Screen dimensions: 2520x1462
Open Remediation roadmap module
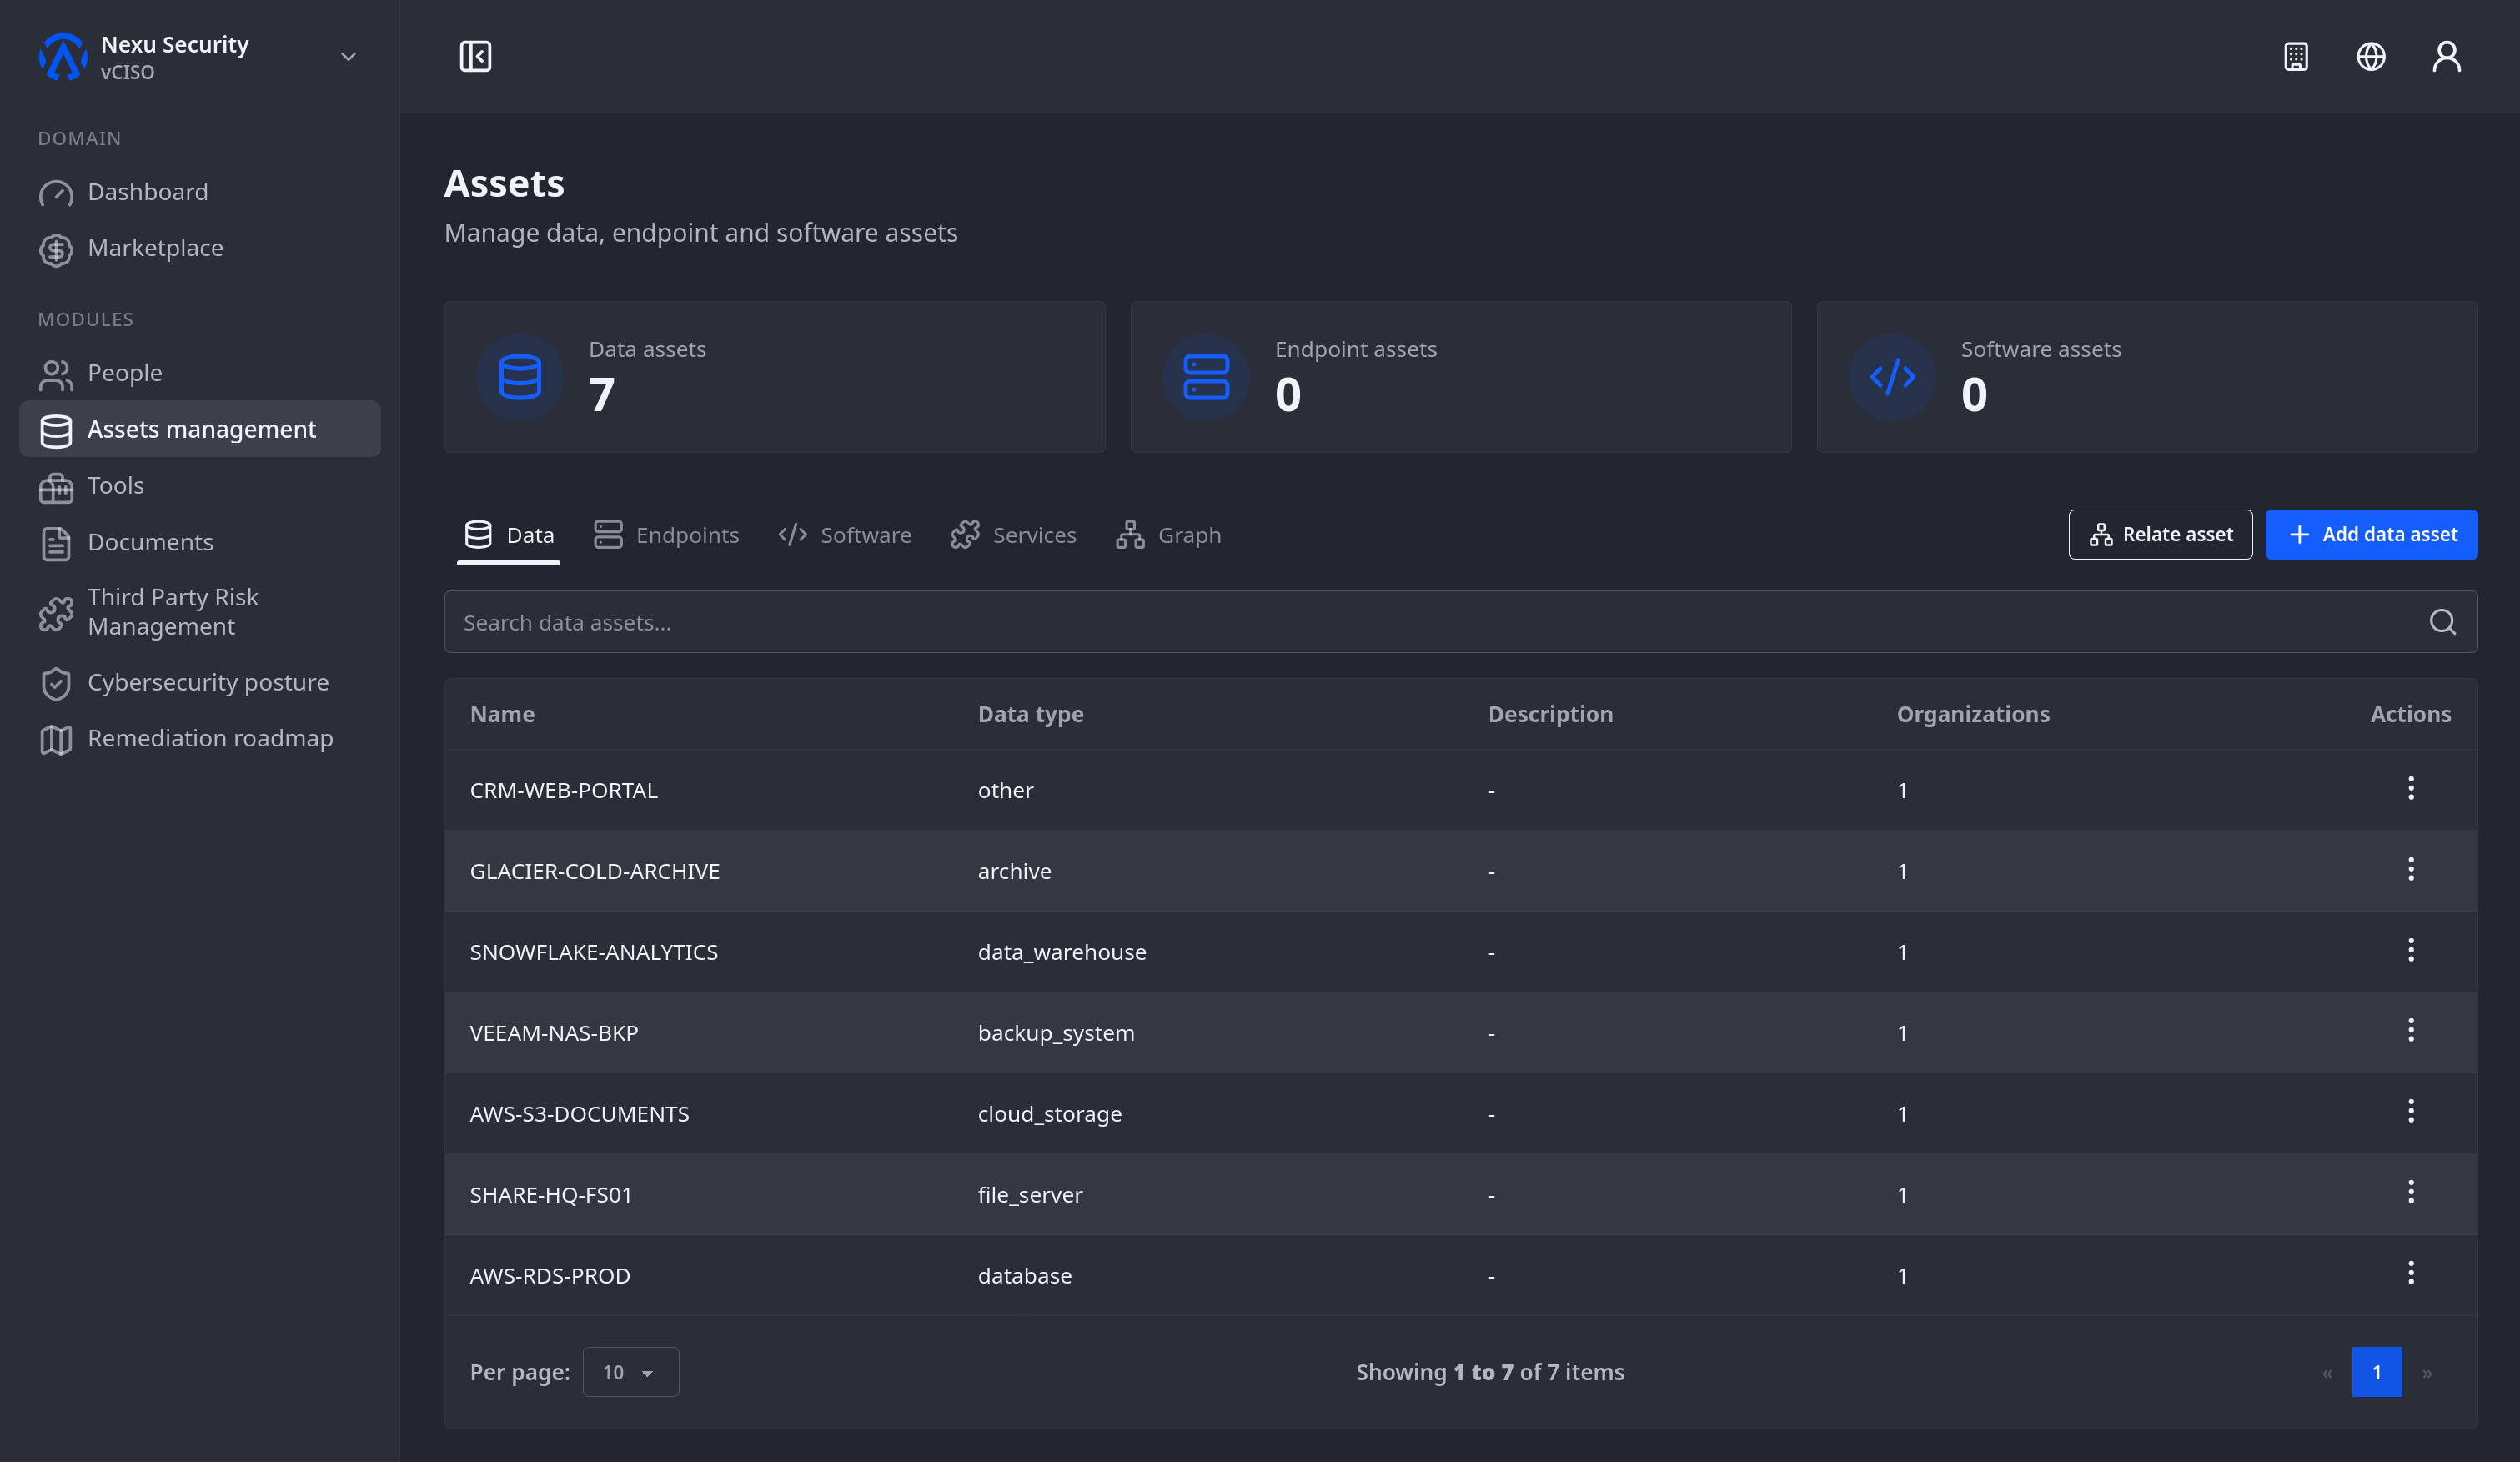[x=200, y=739]
